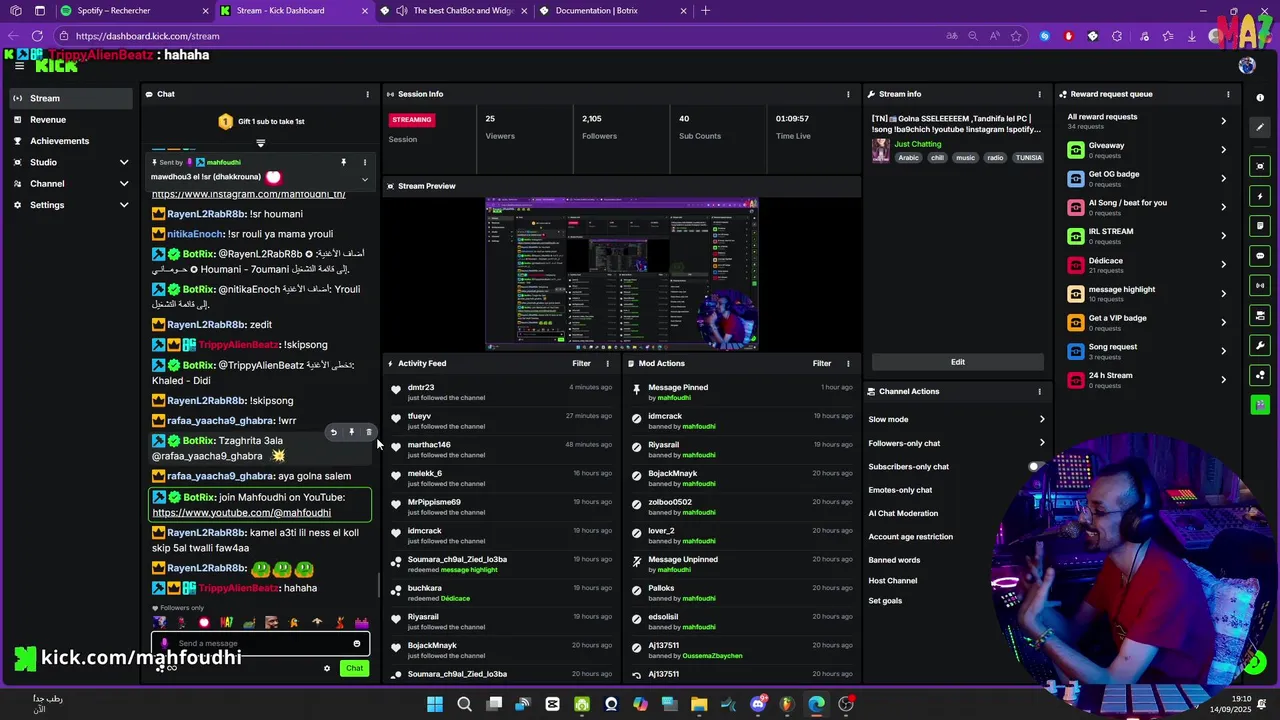Click Just Chatting category link
Viewport: 1280px width, 720px height.
click(x=917, y=144)
